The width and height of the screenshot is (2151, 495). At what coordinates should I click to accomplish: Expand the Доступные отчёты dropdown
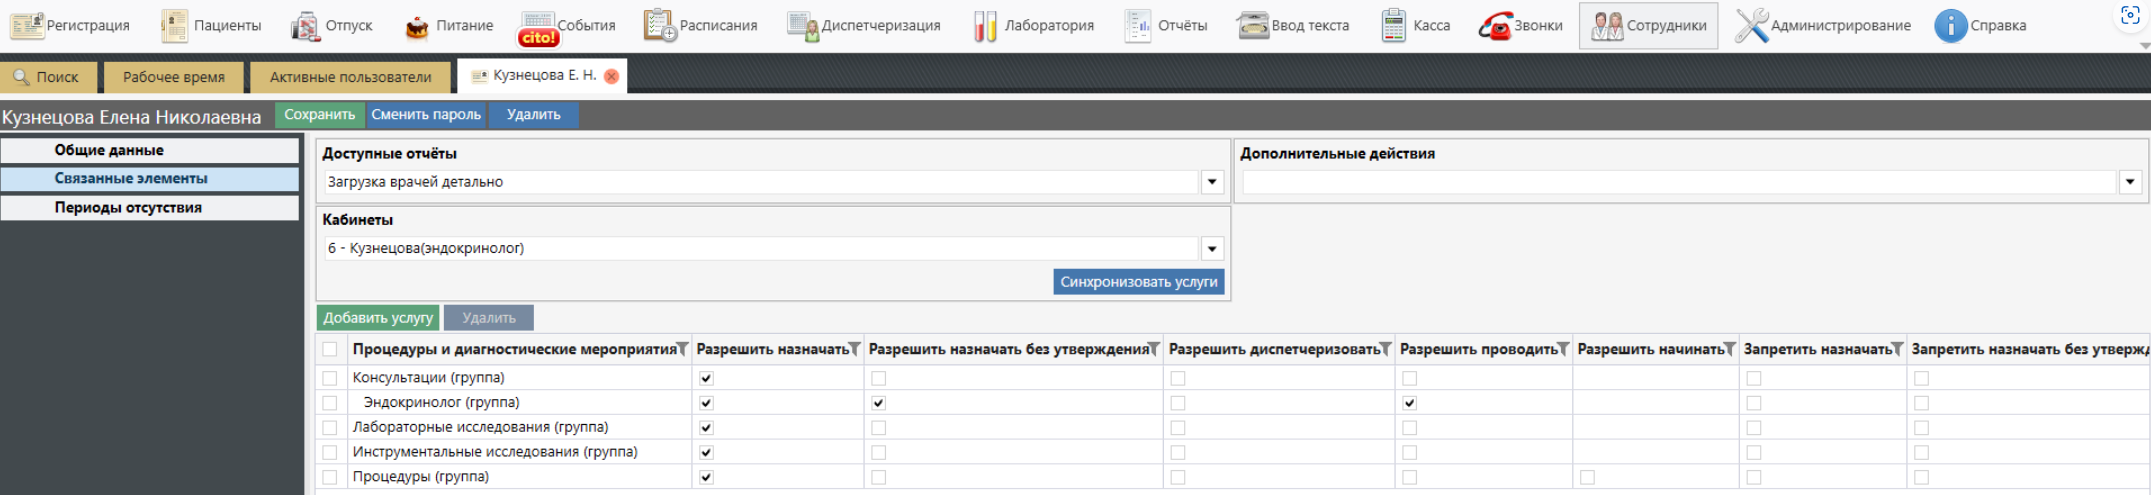[x=1212, y=182]
